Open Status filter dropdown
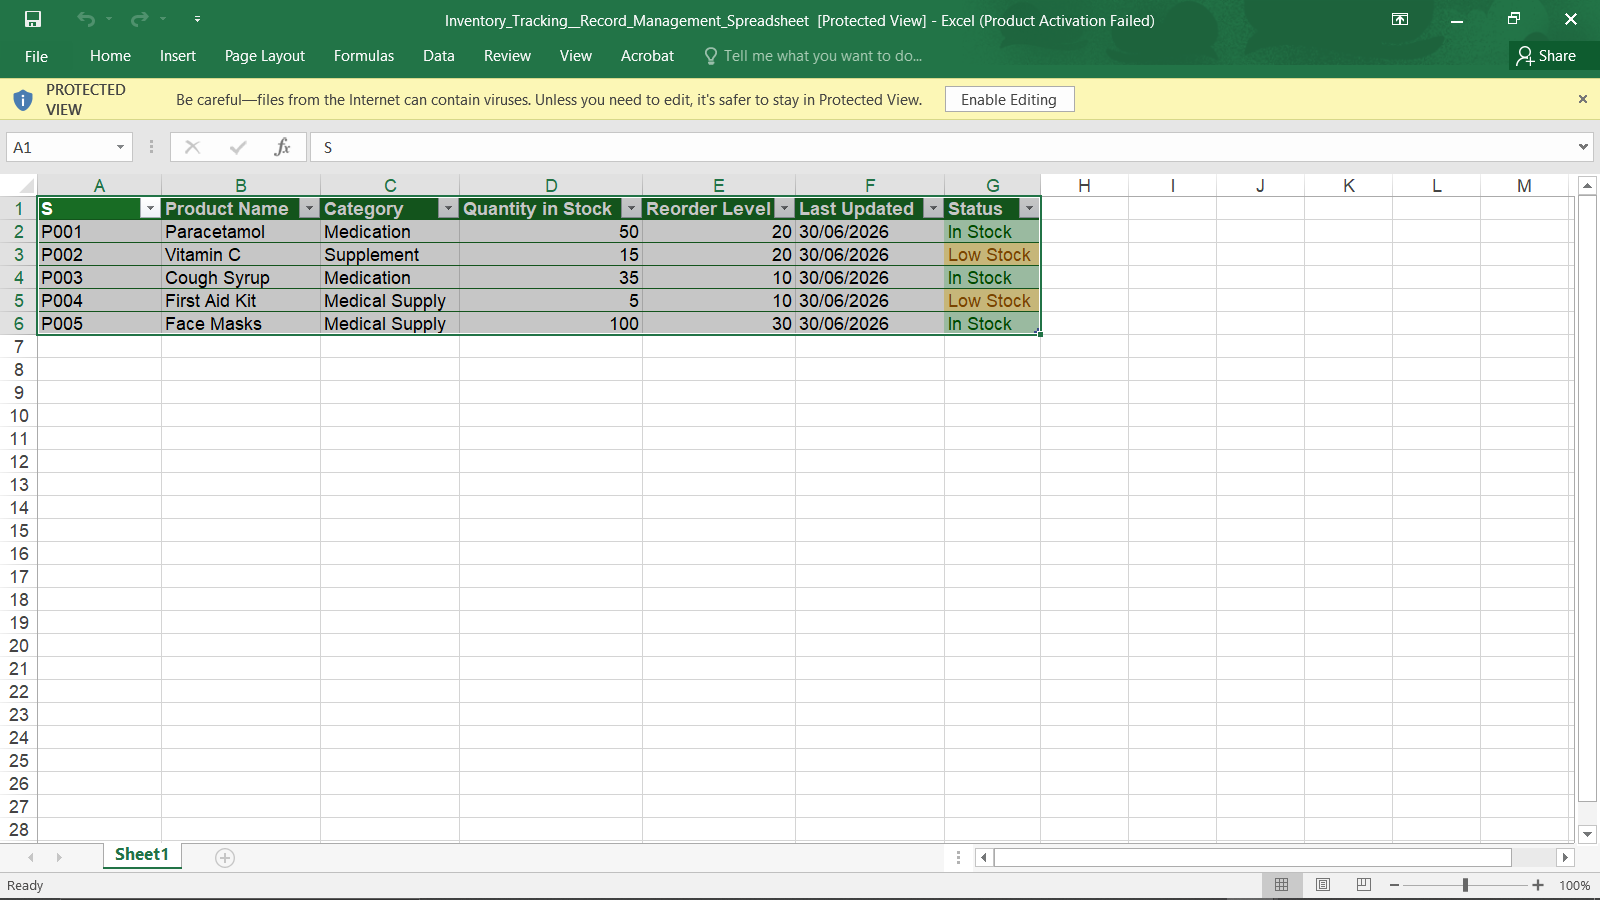The width and height of the screenshot is (1600, 900). click(x=1029, y=208)
